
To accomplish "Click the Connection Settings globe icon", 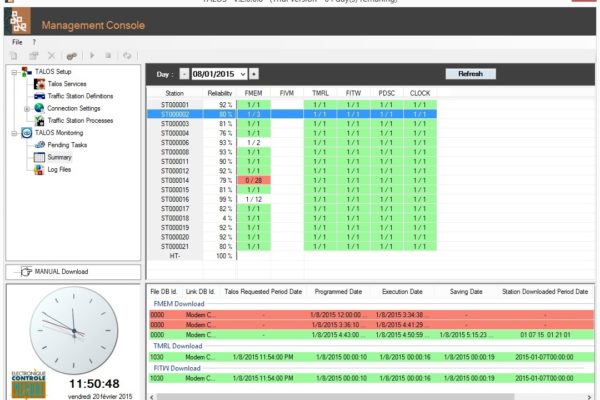I will click(x=39, y=108).
